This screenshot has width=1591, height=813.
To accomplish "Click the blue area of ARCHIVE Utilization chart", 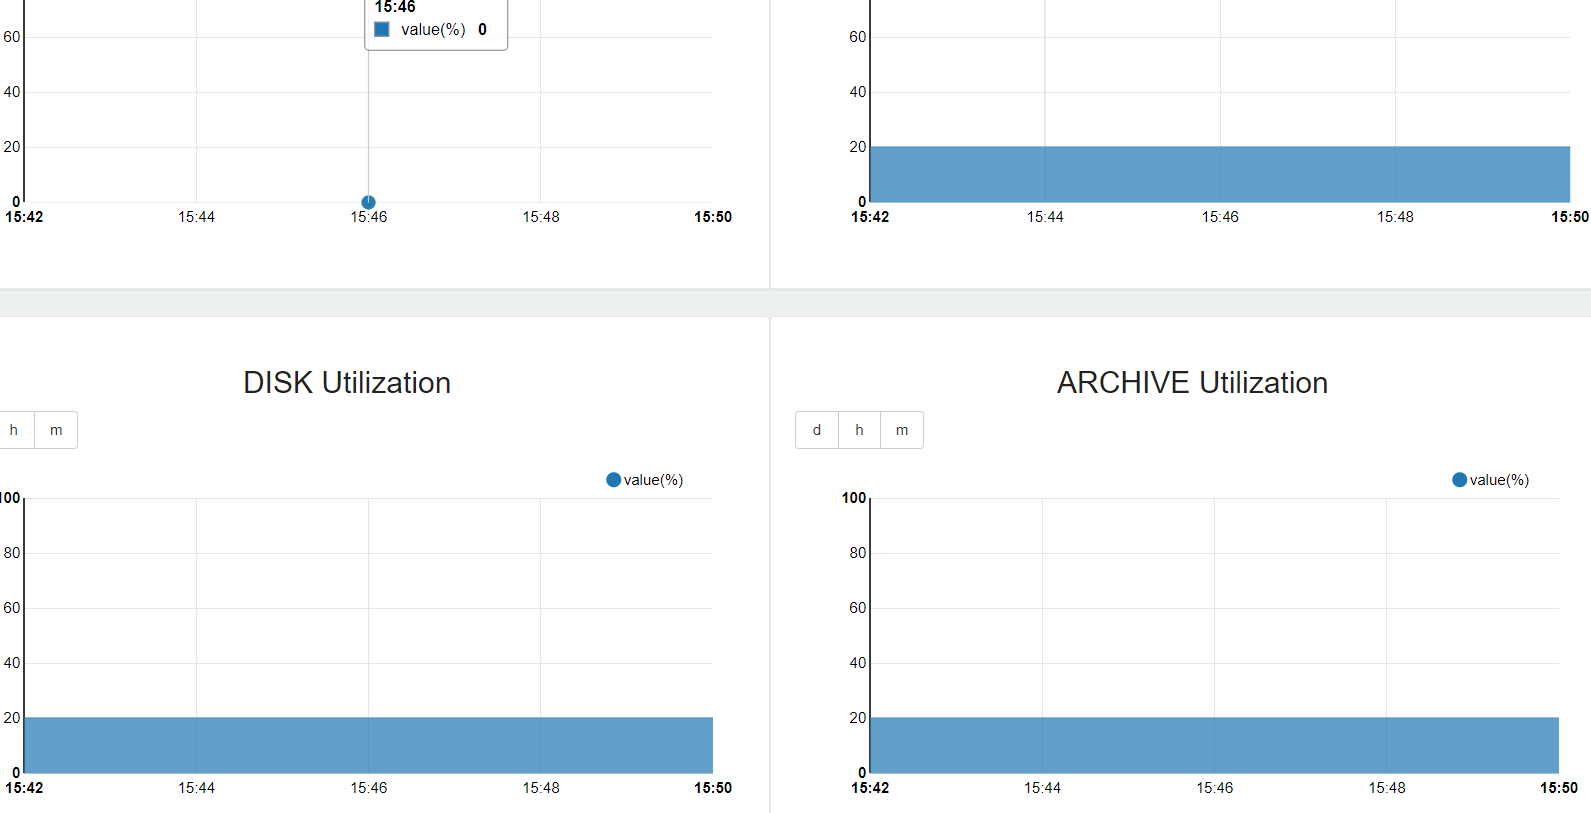I will (1214, 745).
